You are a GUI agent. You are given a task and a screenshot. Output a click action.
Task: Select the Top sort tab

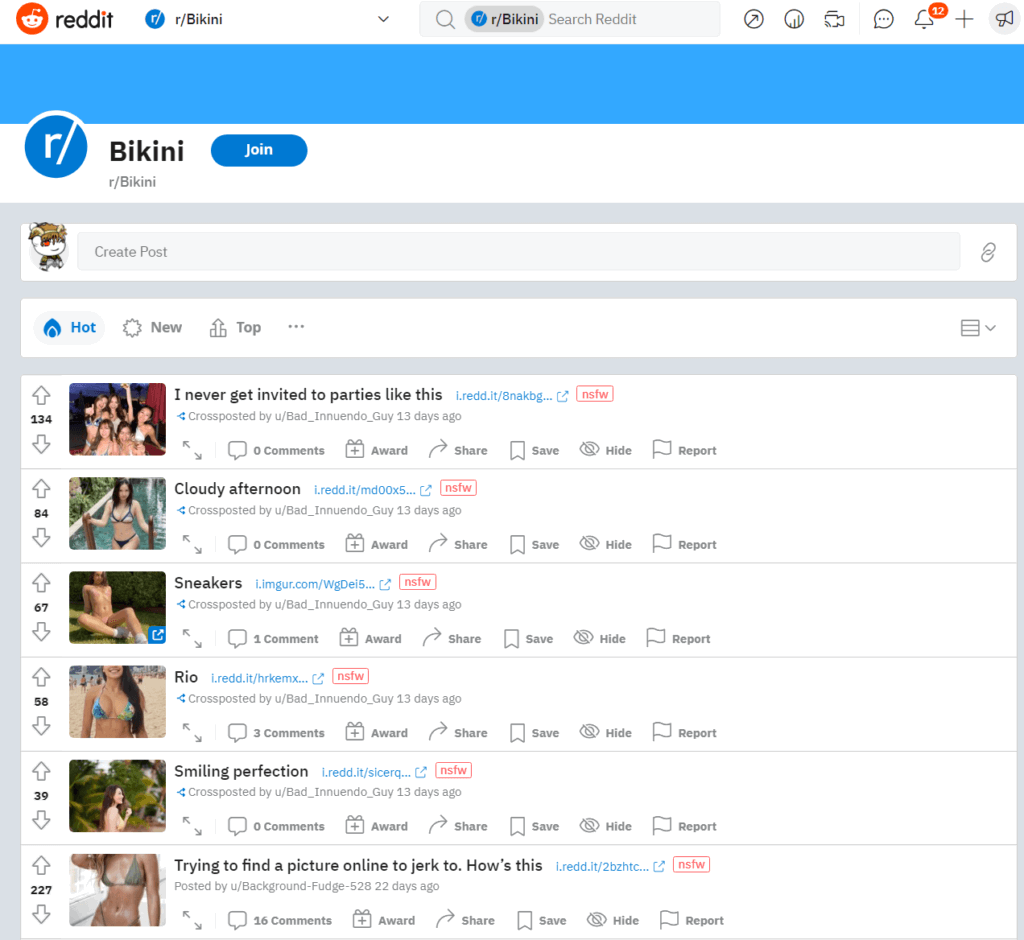click(x=235, y=327)
